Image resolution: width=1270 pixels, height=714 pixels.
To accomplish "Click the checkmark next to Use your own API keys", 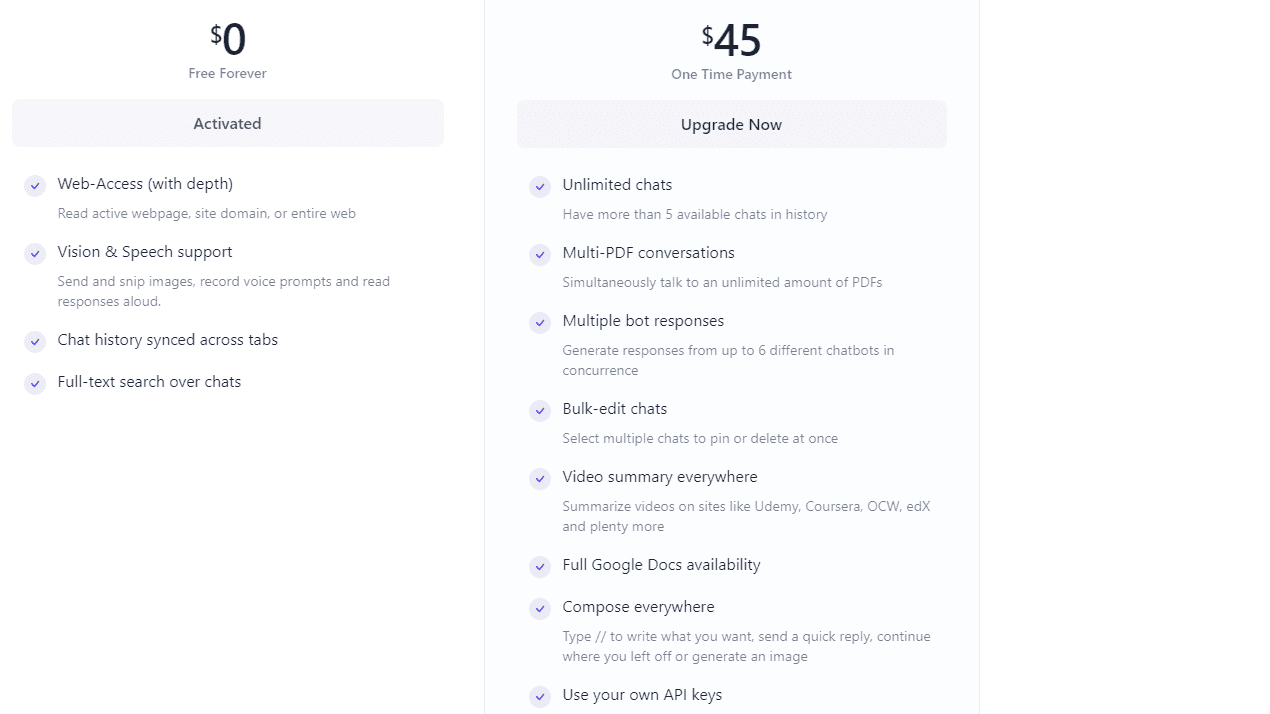I will tap(540, 696).
